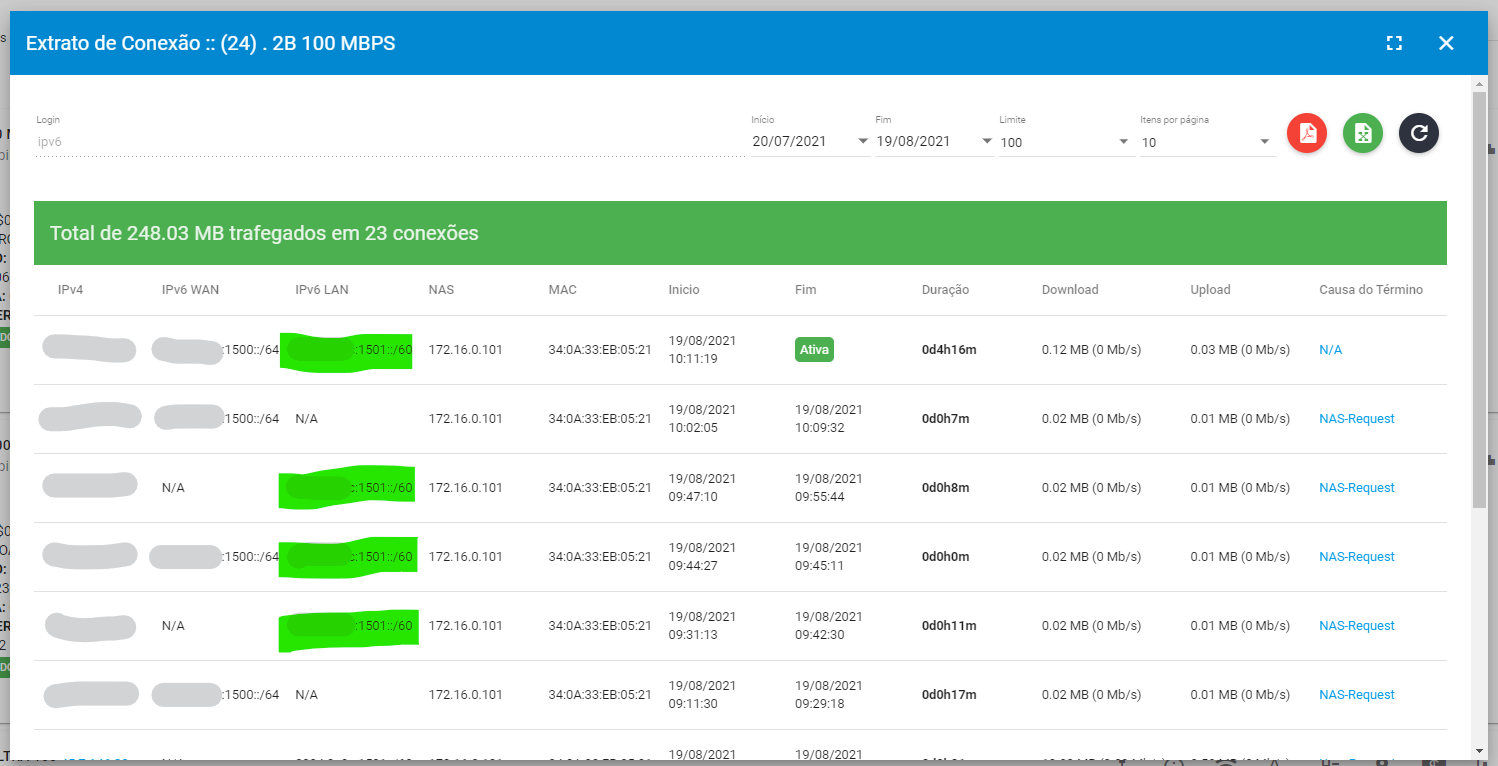Click end time 19/08/2021 09:29:18
1498x766 pixels.
(828, 695)
